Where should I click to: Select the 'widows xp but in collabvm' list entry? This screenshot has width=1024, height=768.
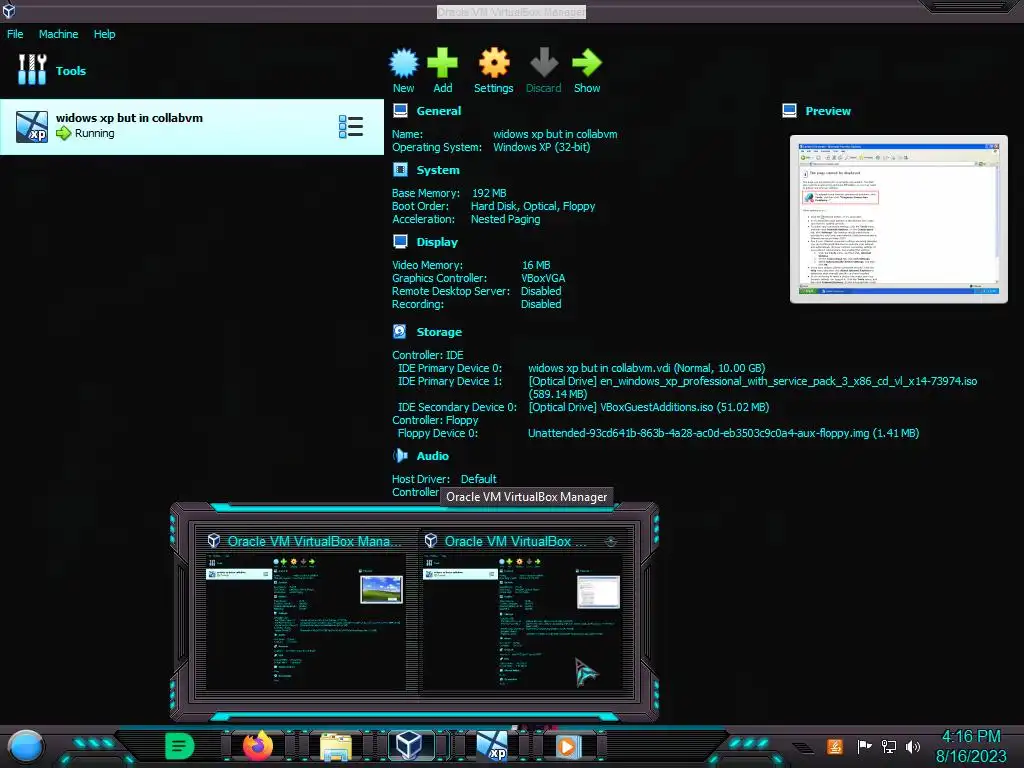(192, 127)
